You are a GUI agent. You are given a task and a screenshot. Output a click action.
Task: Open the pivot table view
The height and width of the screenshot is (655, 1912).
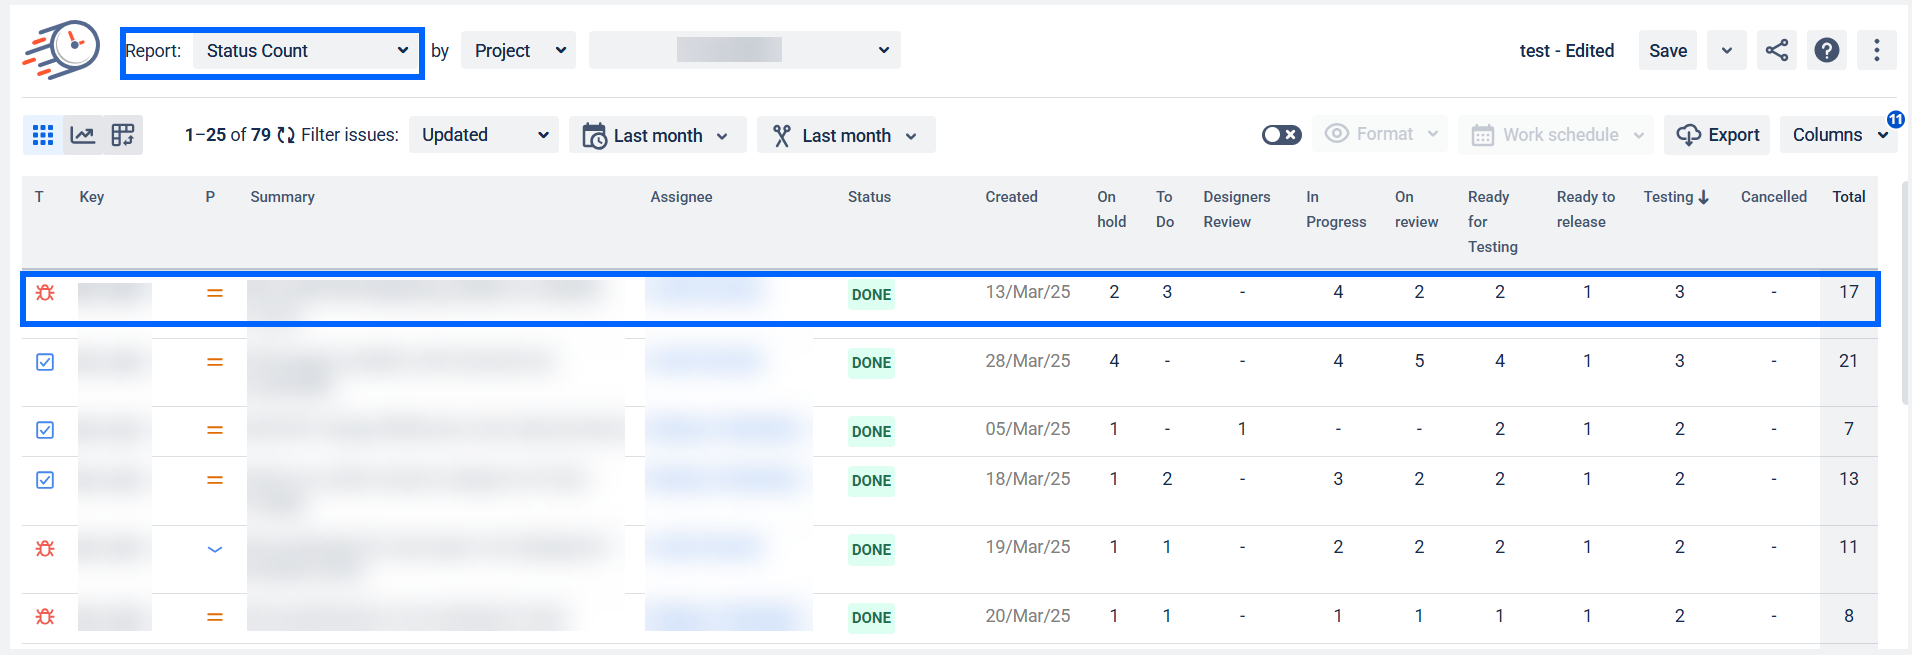pos(123,135)
